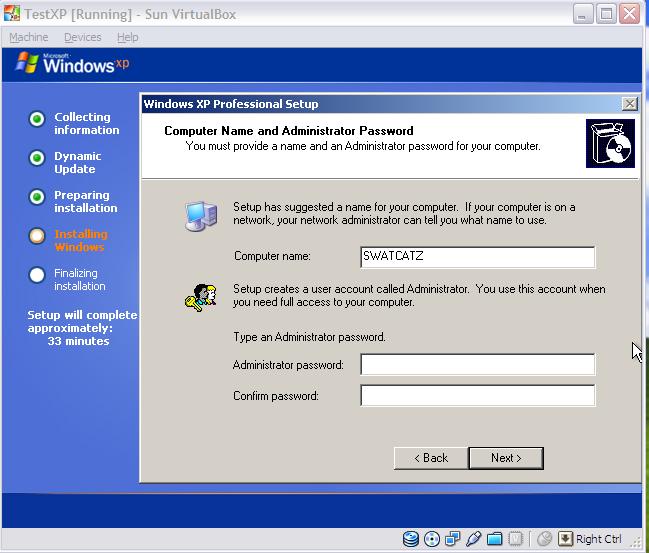Click the 'Type an Administrator password.' text
This screenshot has width=649, height=553.
[309, 337]
